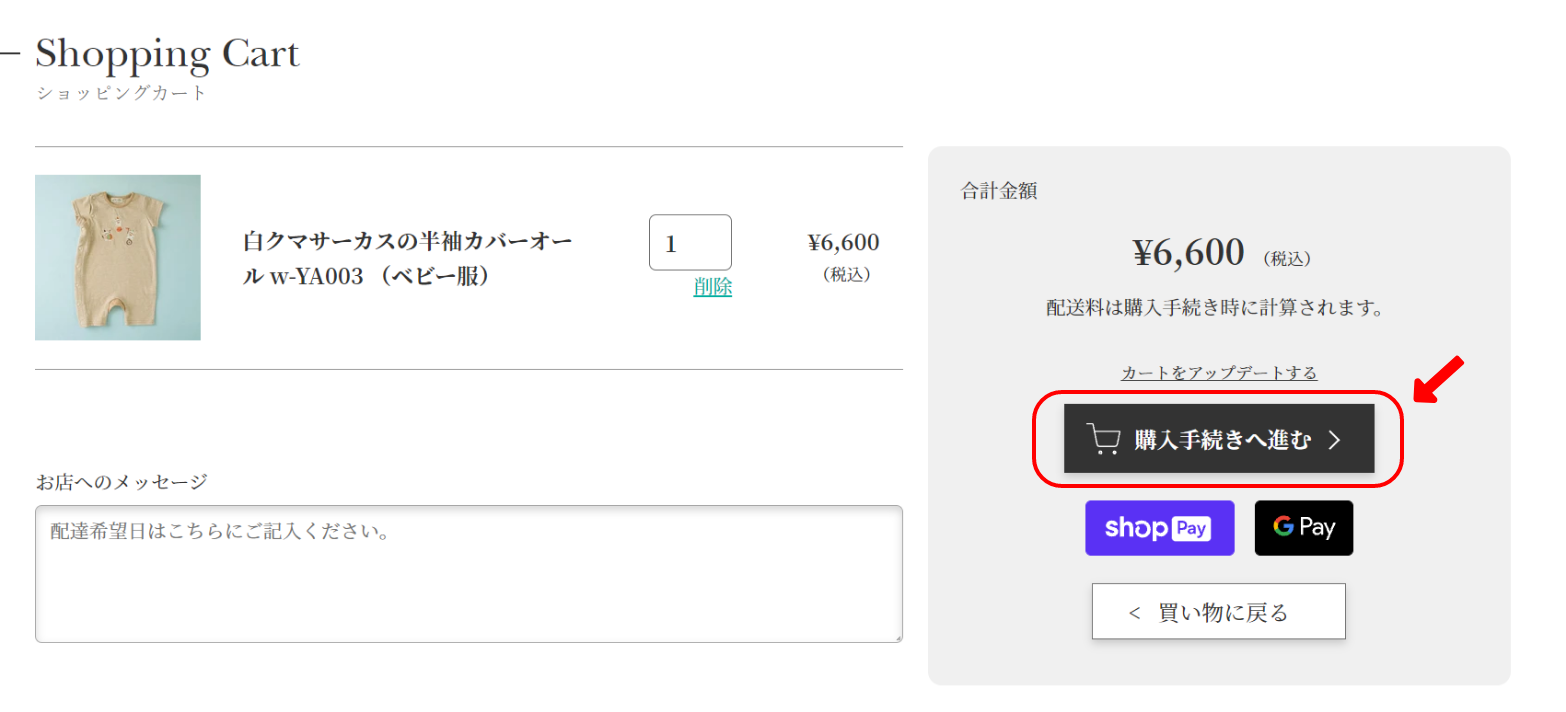Click the Shopping Cart page heading
This screenshot has width=1566, height=712.
(167, 54)
